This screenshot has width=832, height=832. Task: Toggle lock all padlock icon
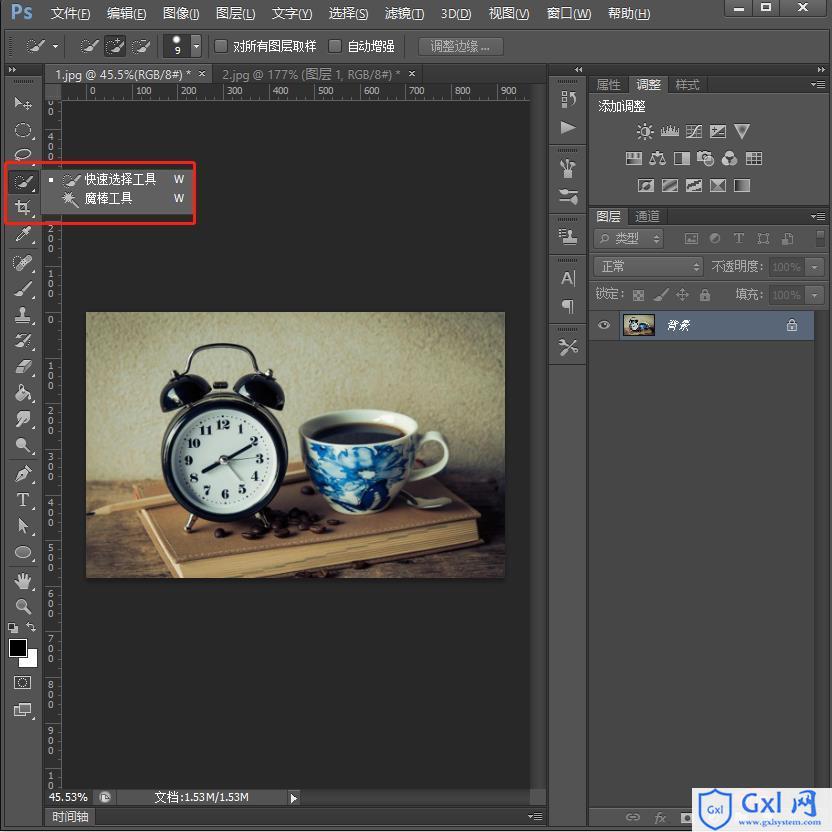point(705,294)
